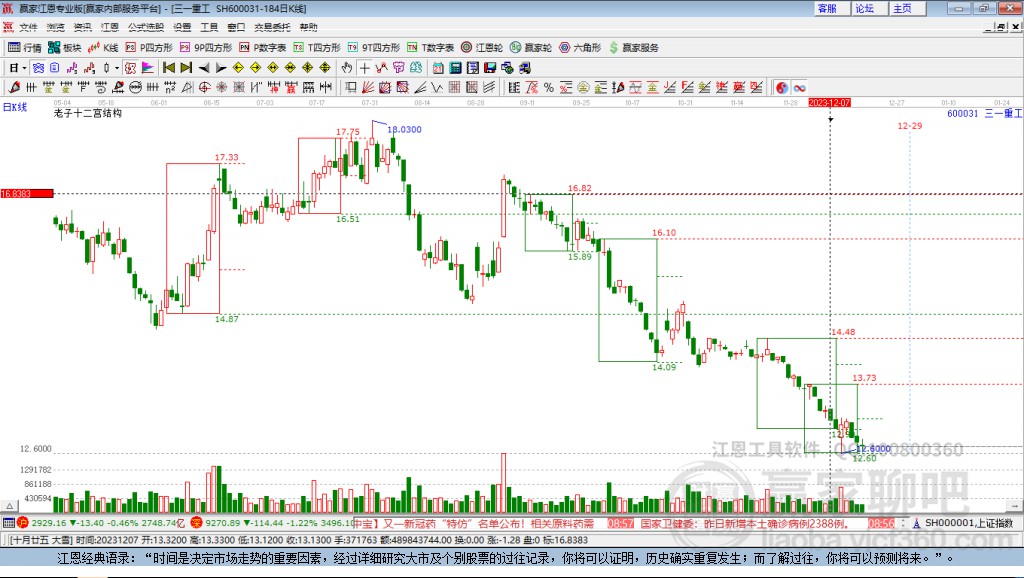Jump to the first bar with the skip-to-start icon
1024x578 pixels.
pos(168,68)
